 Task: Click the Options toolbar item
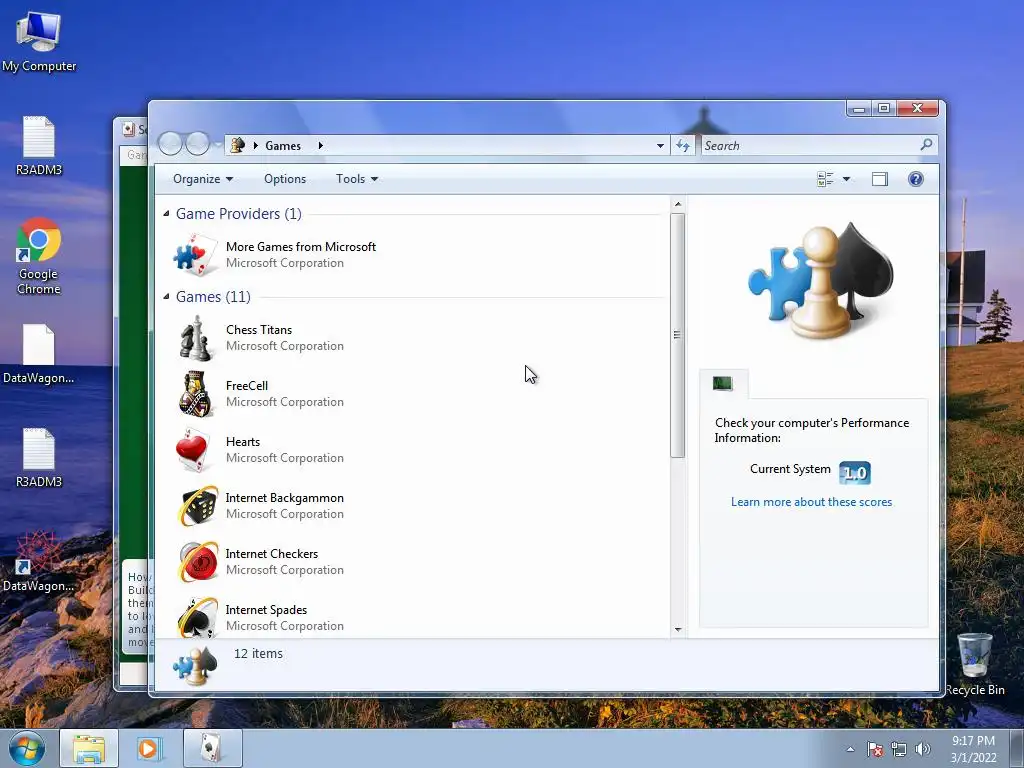[285, 179]
